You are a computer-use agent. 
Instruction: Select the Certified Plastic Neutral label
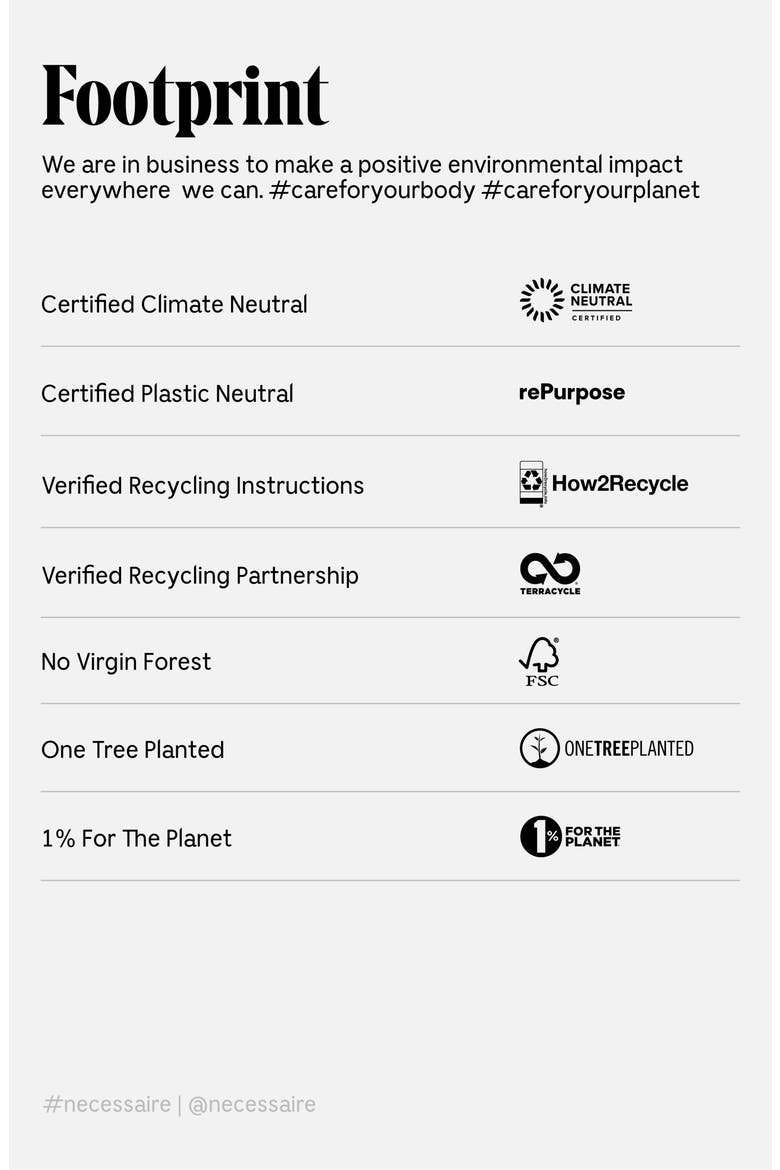167,394
